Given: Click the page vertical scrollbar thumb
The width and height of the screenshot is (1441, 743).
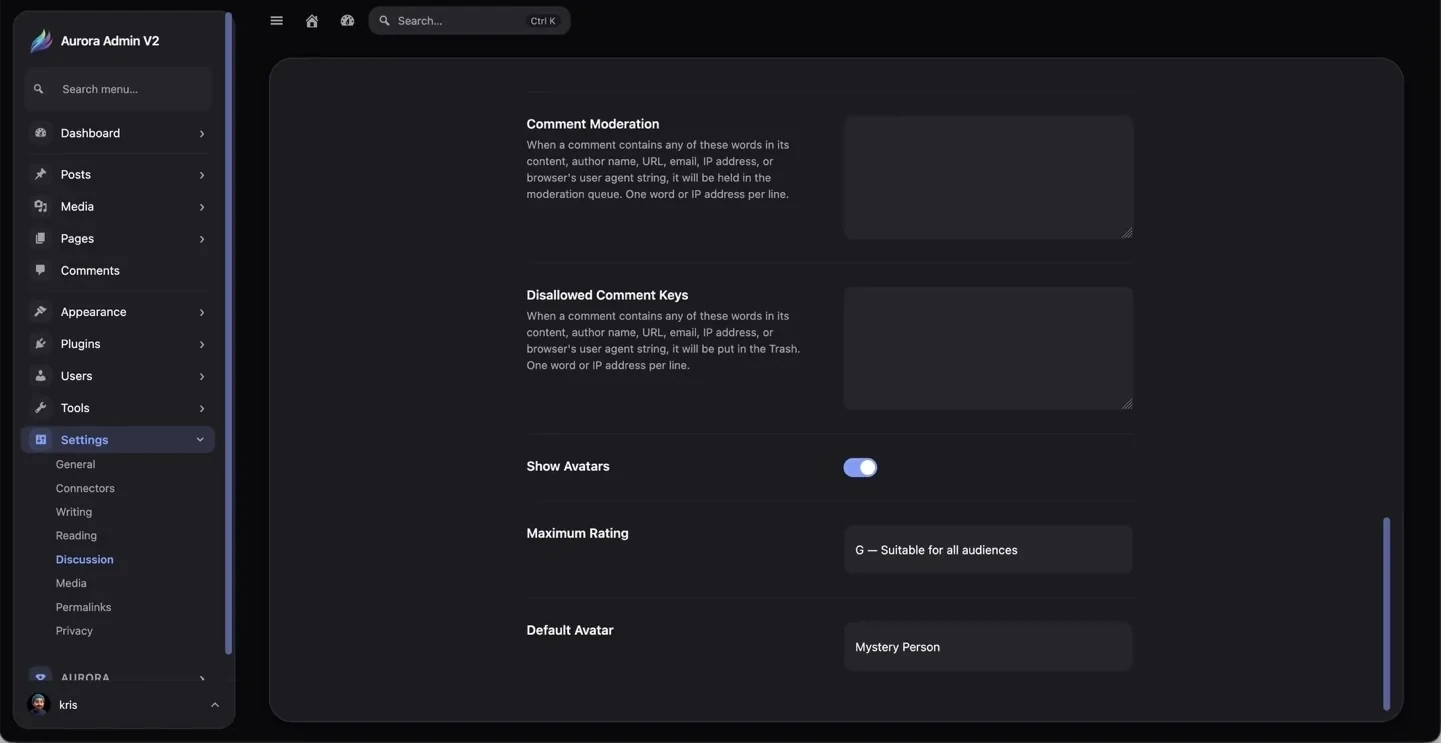Looking at the screenshot, I should [1386, 614].
